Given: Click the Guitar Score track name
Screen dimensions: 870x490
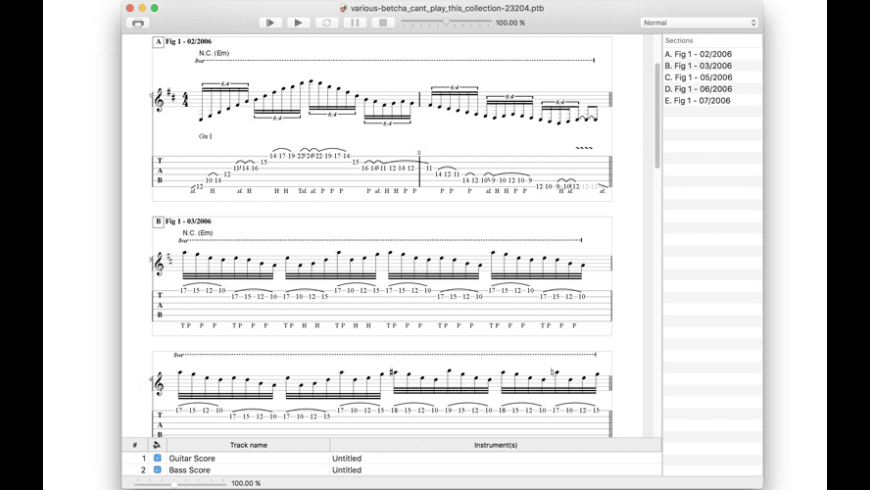Looking at the screenshot, I should pos(192,458).
